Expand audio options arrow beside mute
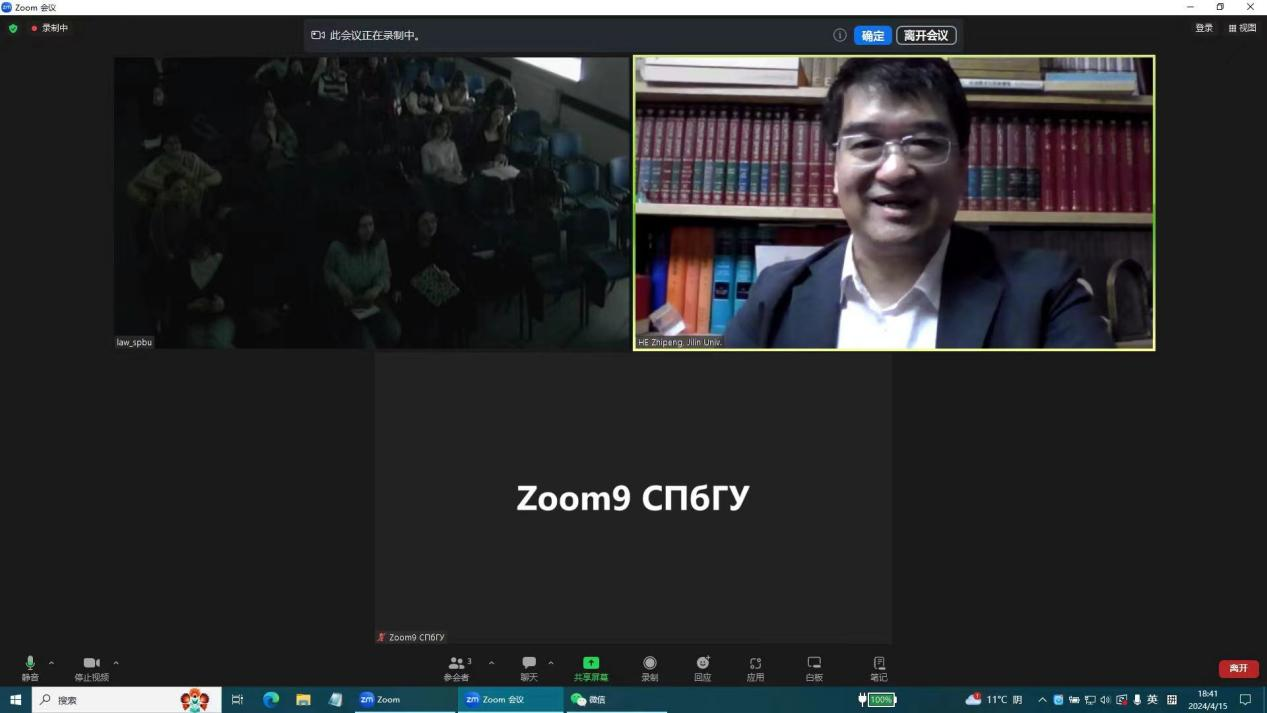Image resolution: width=1267 pixels, height=713 pixels. pyautogui.click(x=52, y=663)
